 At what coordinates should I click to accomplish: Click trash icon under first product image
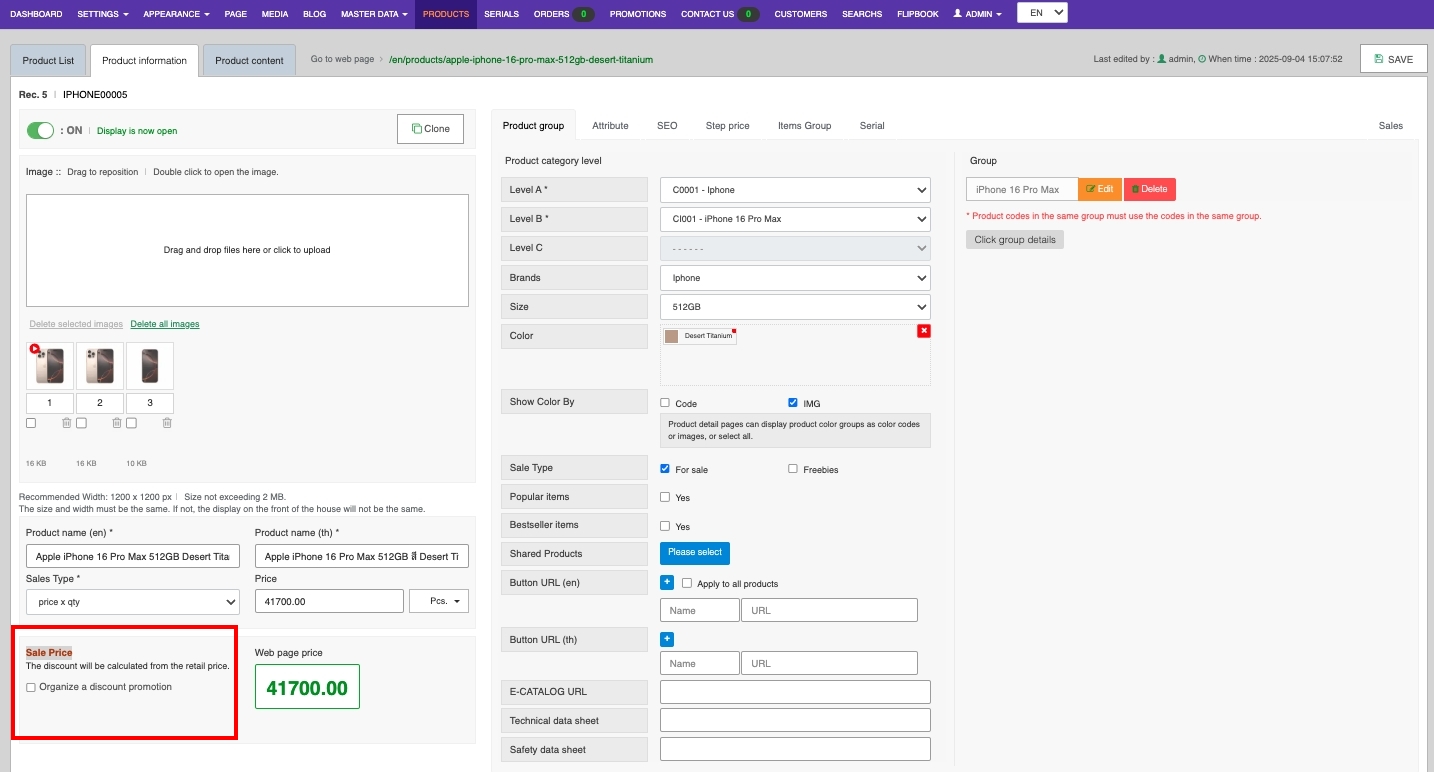pyautogui.click(x=67, y=423)
